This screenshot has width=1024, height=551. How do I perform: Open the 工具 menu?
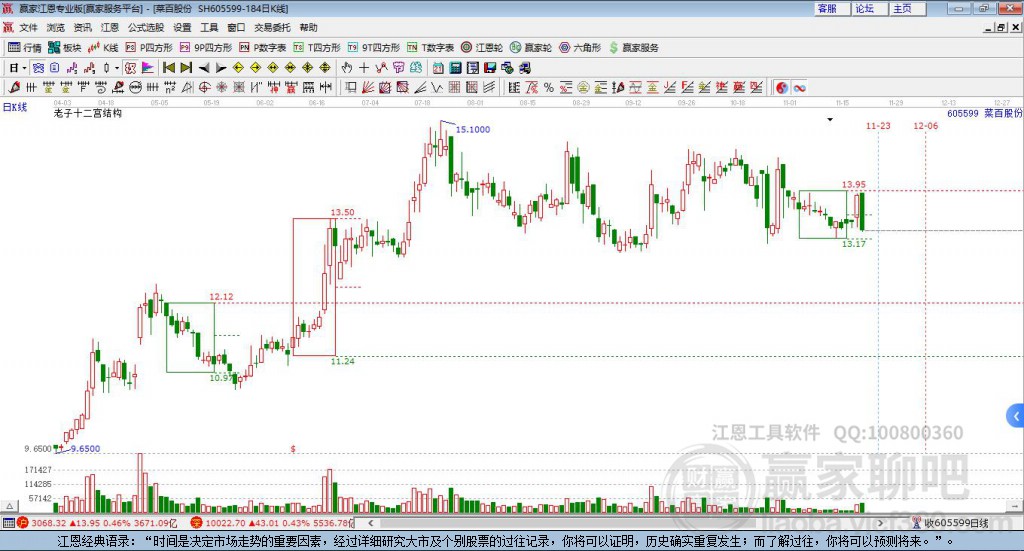pos(209,27)
